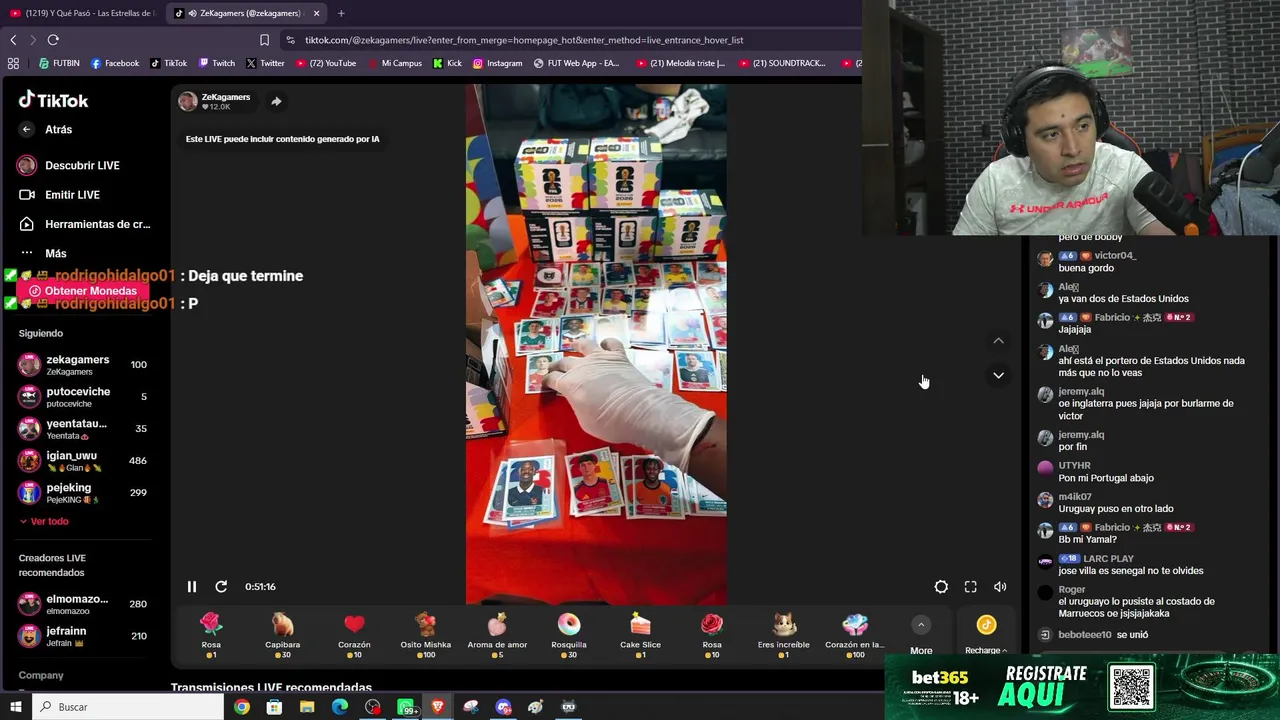Screen dimensions: 1280x720
Task: Open the Twitter bookmark
Action: (x=265, y=63)
